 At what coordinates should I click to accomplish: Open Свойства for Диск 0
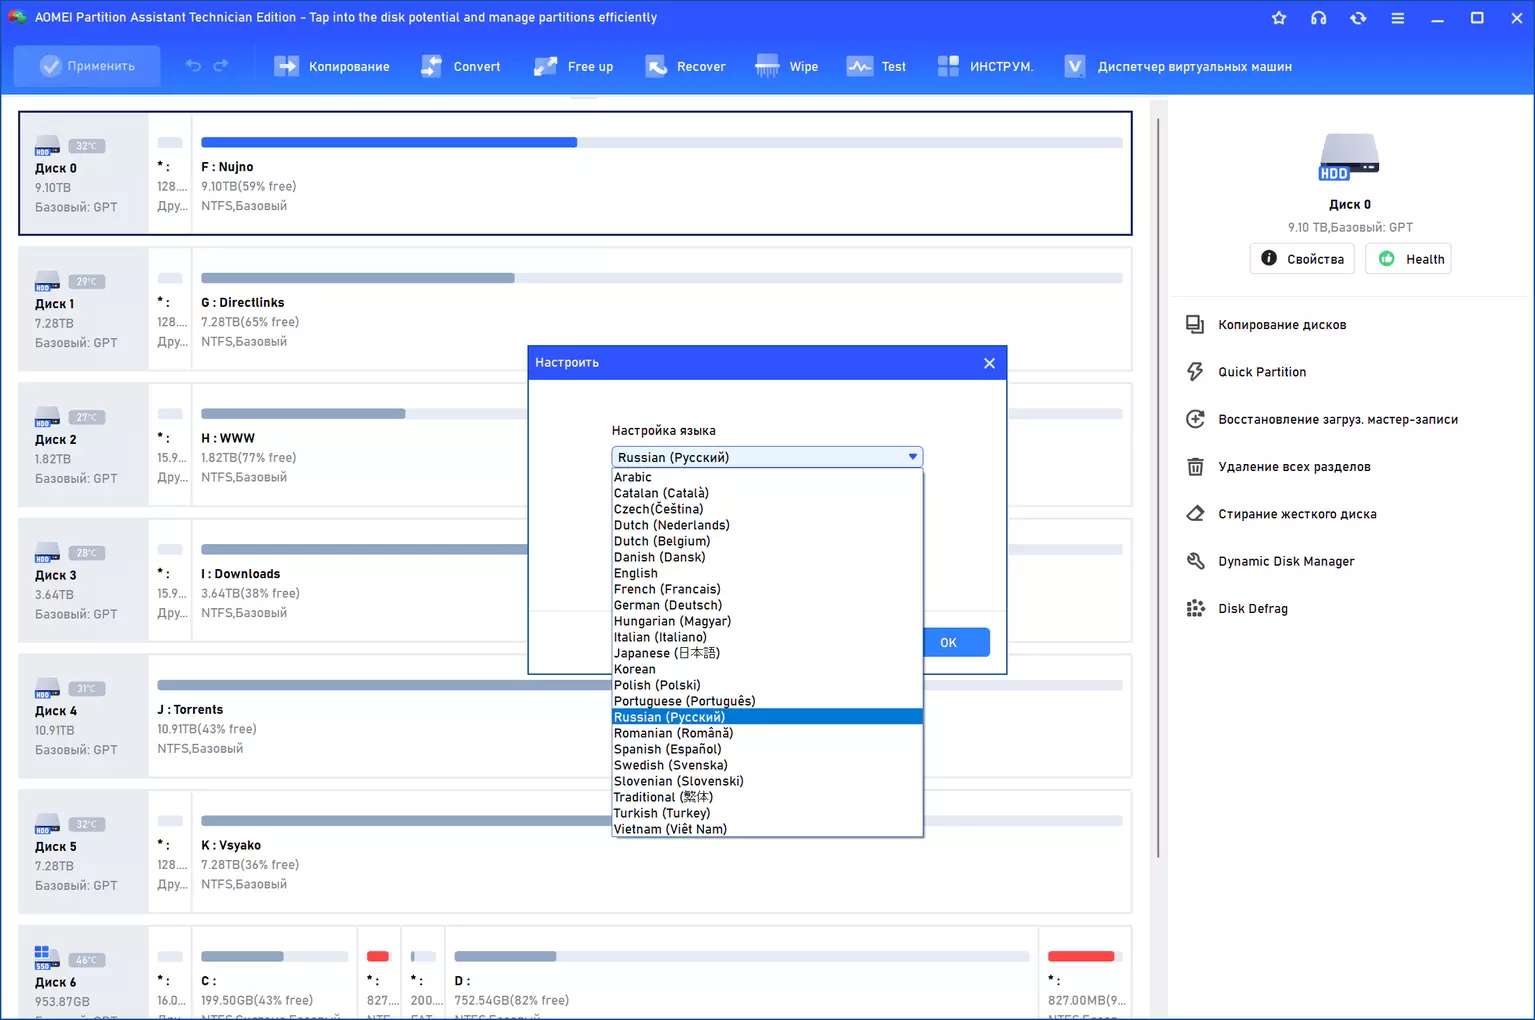1302,259
